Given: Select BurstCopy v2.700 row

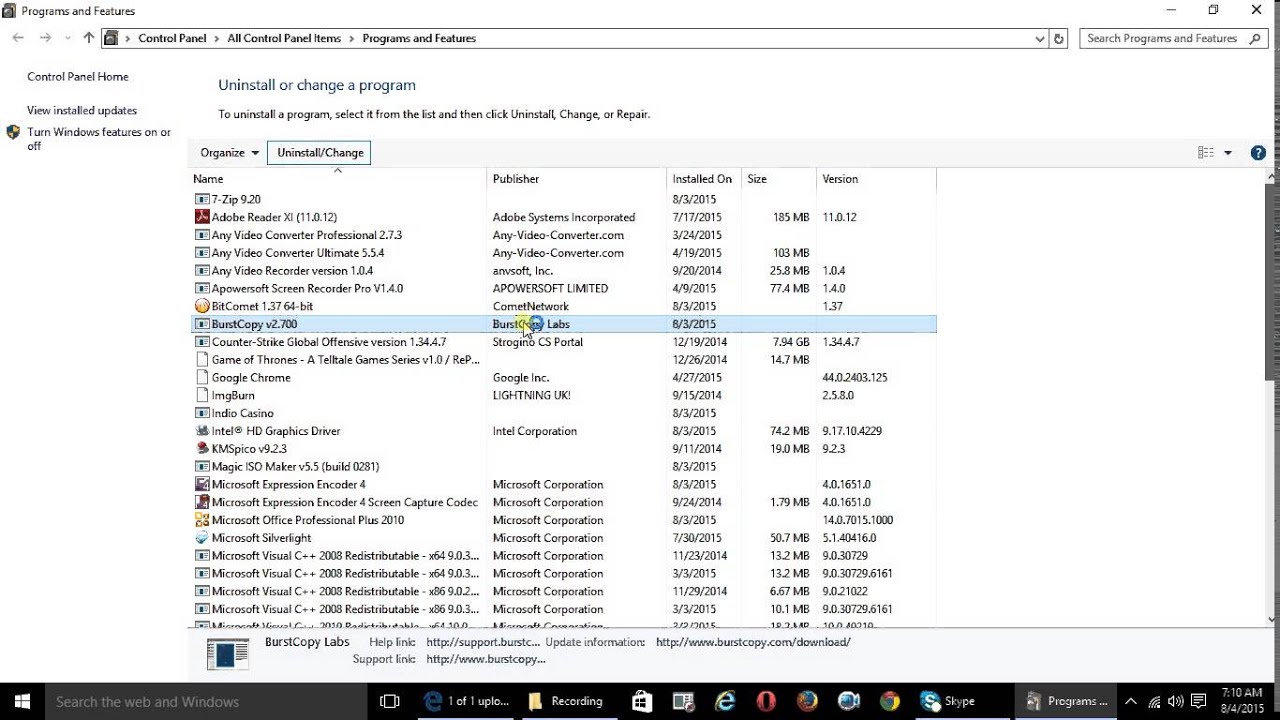Looking at the screenshot, I should (563, 324).
